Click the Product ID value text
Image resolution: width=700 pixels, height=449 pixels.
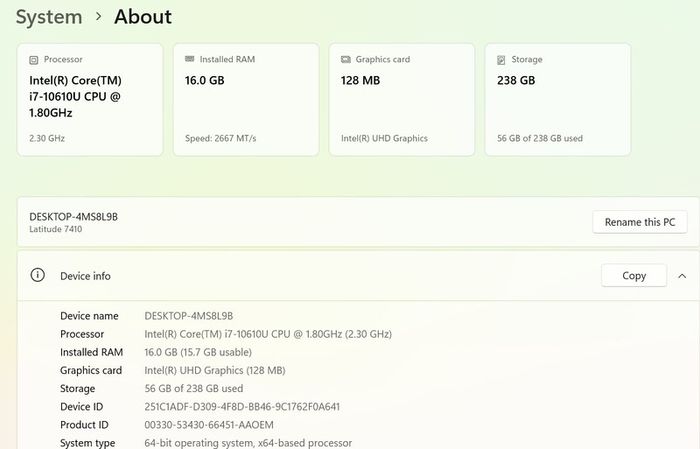209,425
